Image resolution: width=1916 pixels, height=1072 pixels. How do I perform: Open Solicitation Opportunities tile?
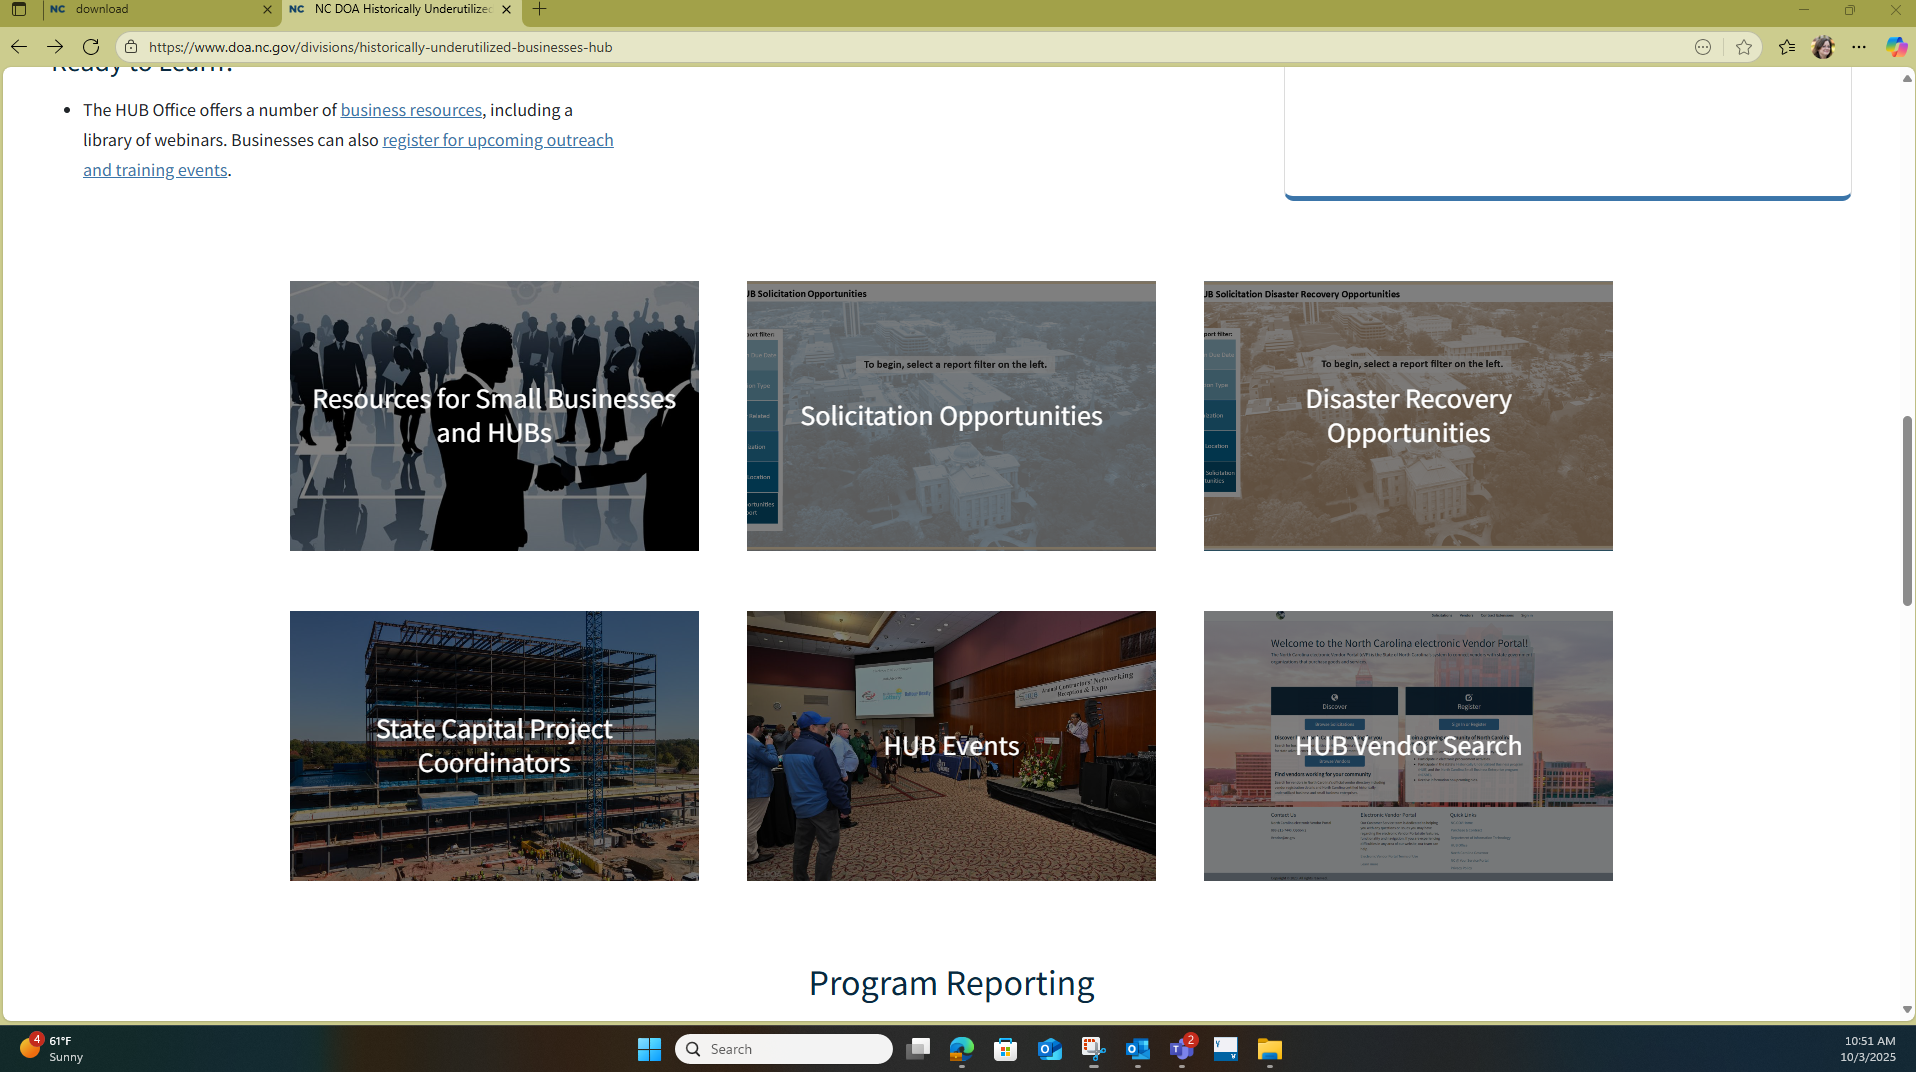coord(950,416)
